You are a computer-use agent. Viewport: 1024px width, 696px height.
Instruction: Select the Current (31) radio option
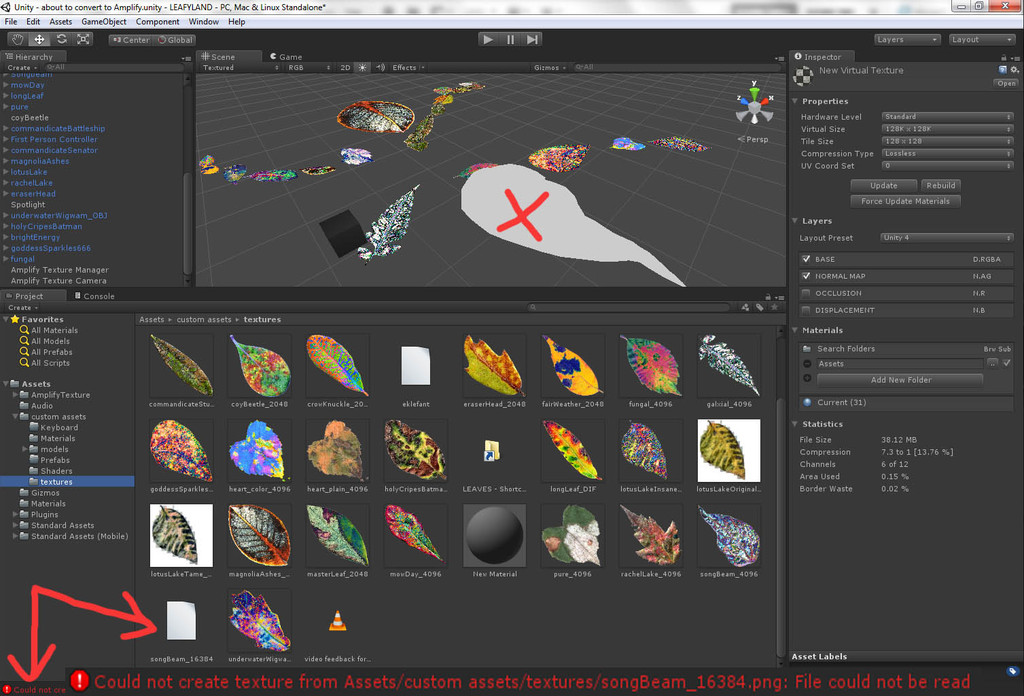[807, 402]
